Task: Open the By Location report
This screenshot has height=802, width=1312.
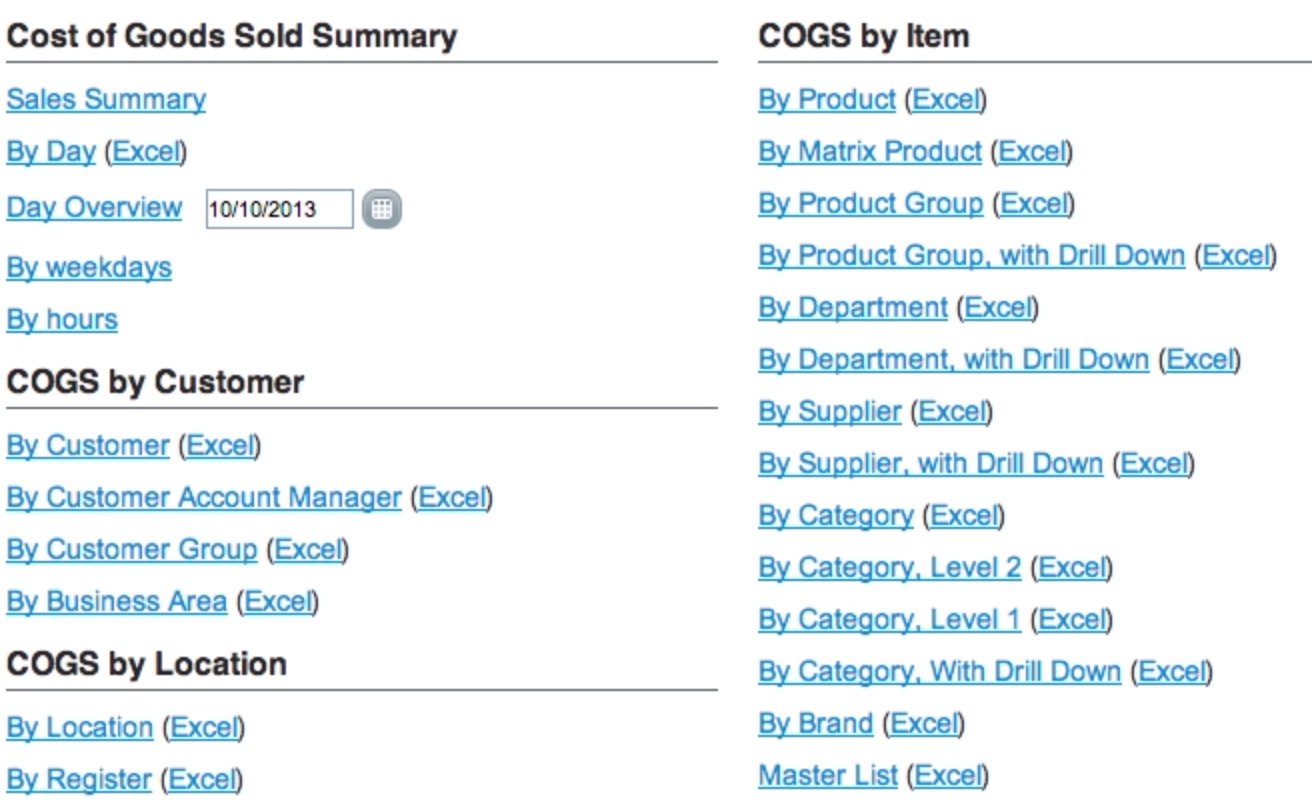Action: [x=80, y=727]
